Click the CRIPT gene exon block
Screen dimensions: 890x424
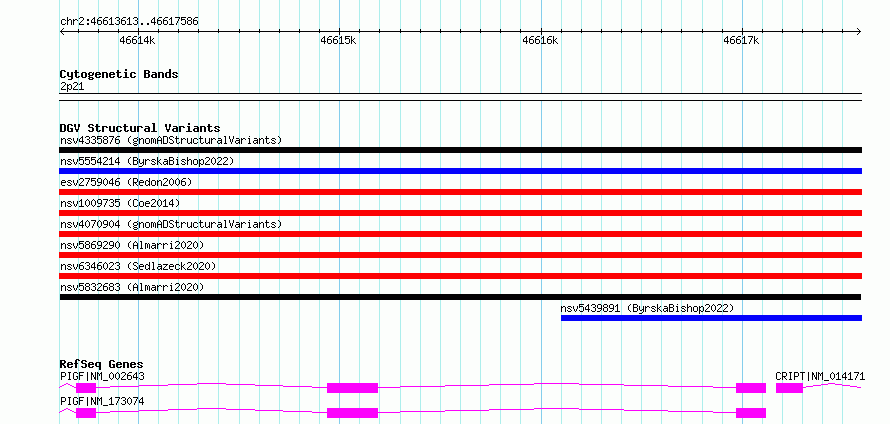pos(790,388)
